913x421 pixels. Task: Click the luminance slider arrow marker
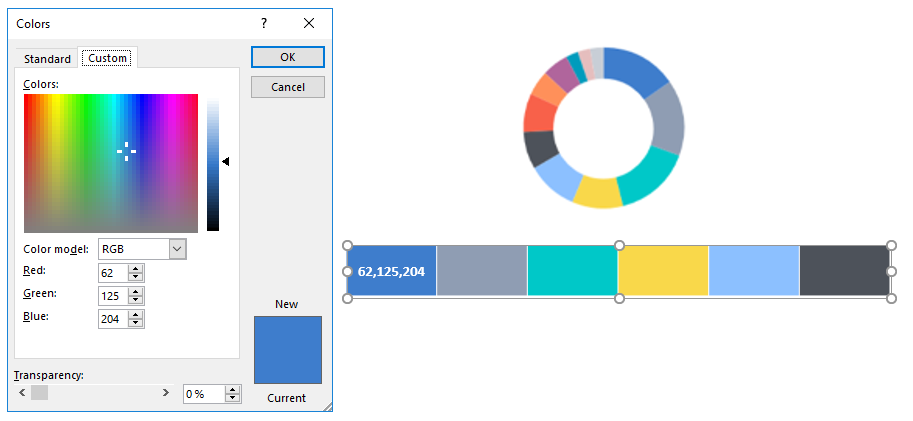[226, 161]
